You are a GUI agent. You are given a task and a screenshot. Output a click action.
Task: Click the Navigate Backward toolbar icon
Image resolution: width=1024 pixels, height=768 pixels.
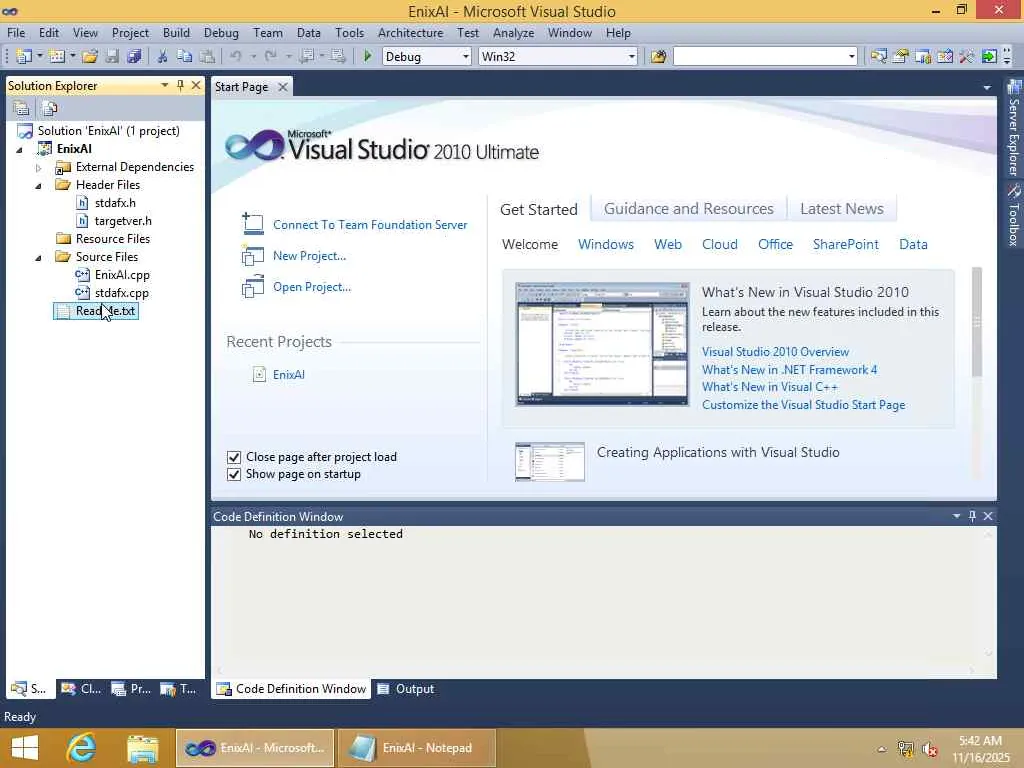coord(306,57)
